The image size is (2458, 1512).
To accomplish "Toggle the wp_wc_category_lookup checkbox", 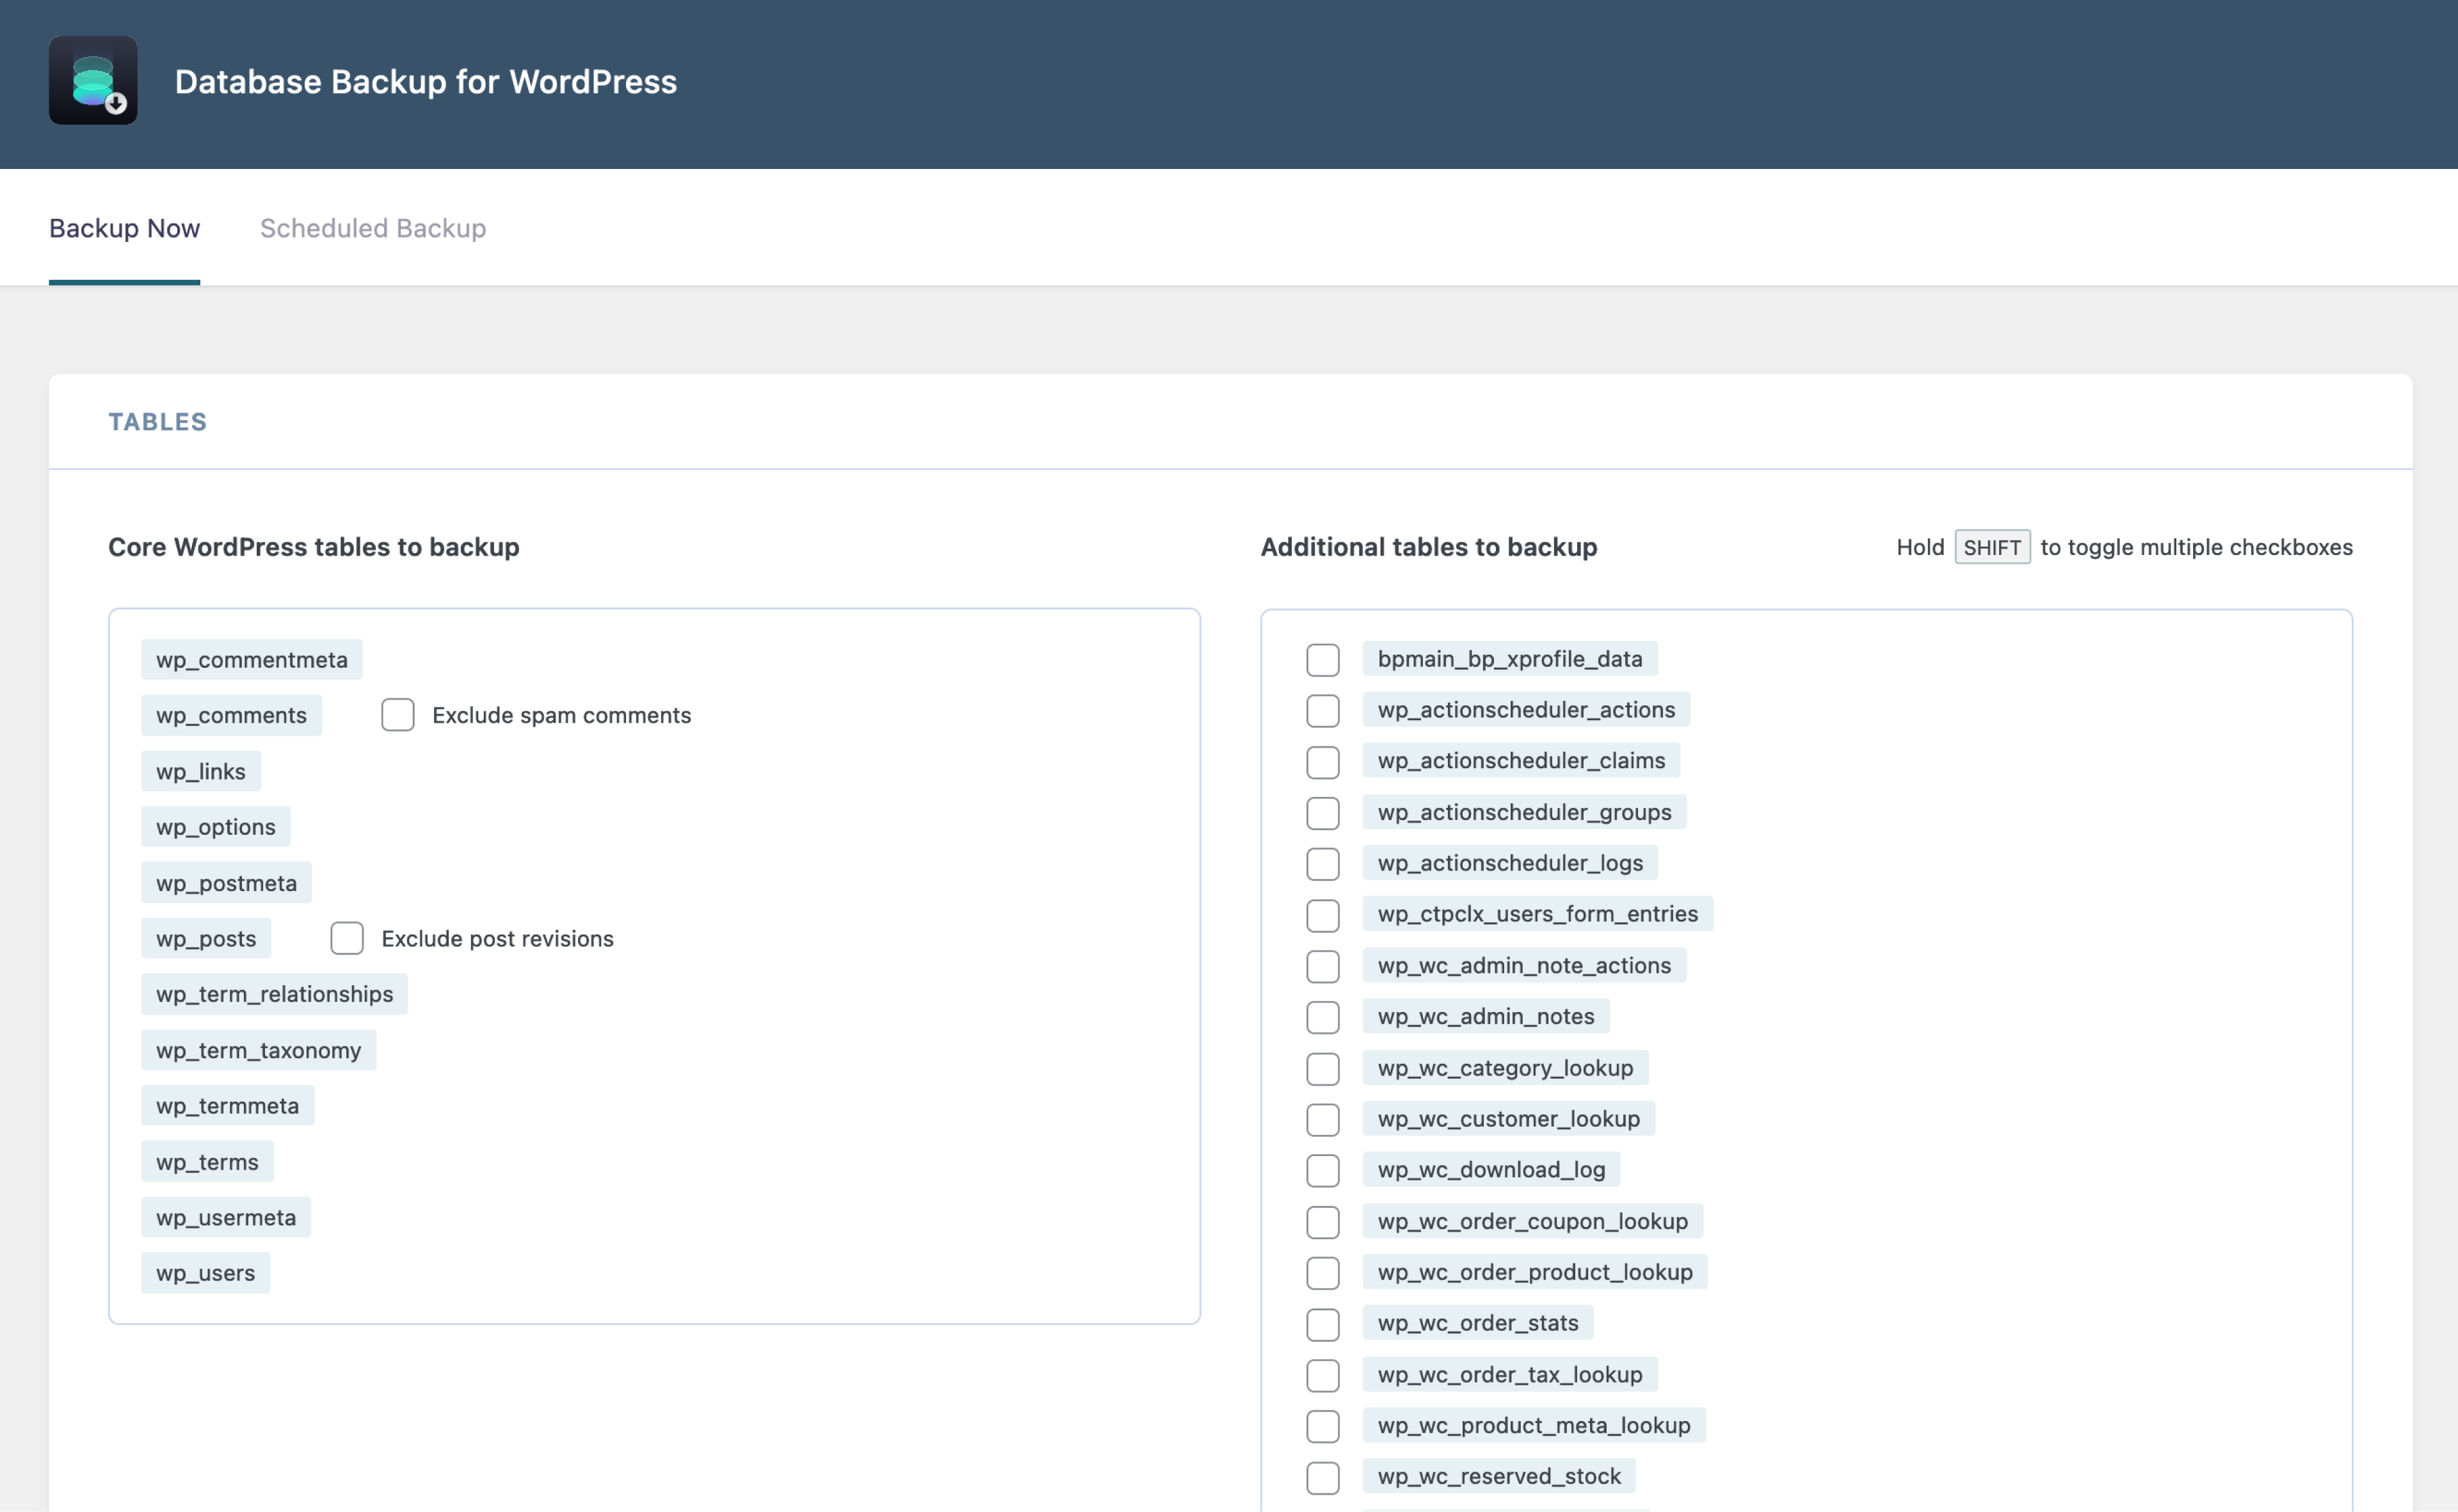I will [1323, 1069].
